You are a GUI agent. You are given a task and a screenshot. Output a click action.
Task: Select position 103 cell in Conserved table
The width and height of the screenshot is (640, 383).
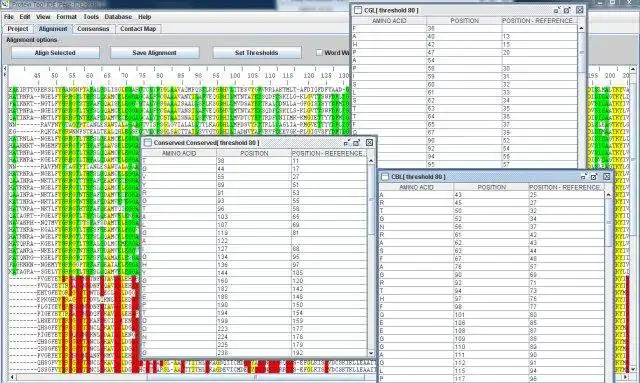point(254,216)
